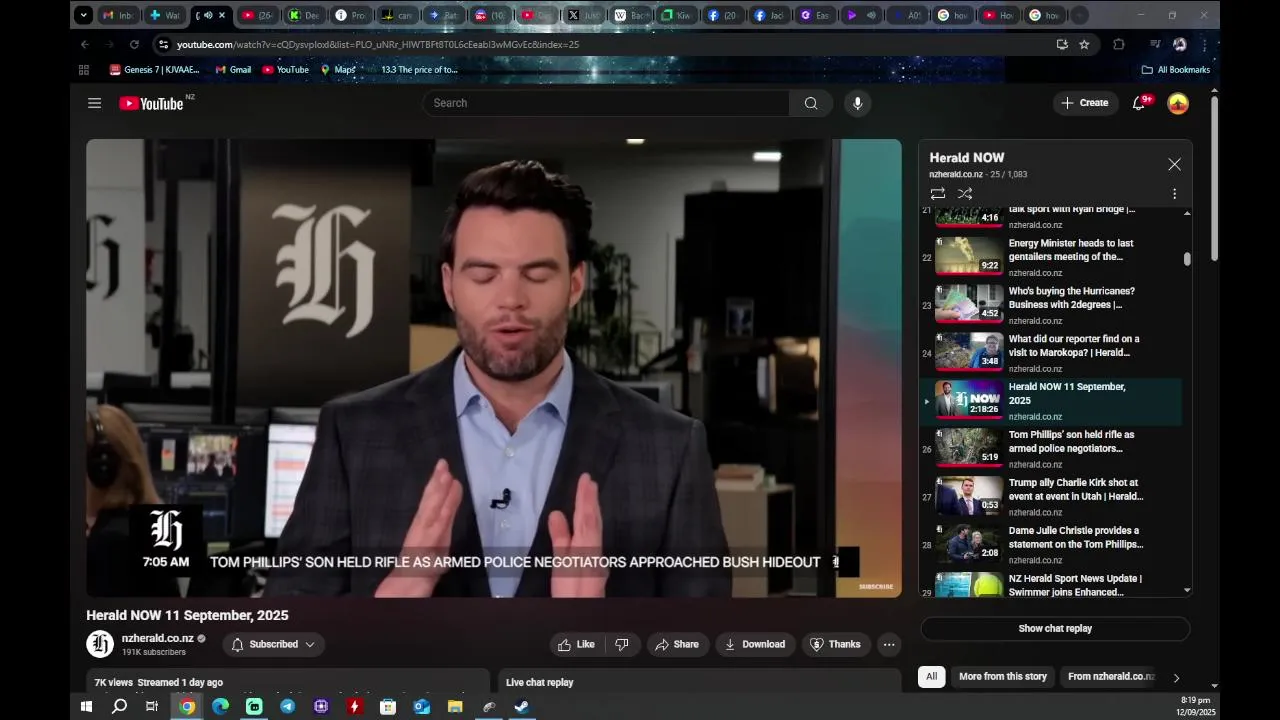Open Genesis 7 KJVAAE bookmark
Image resolution: width=1280 pixels, height=720 pixels.
(154, 70)
